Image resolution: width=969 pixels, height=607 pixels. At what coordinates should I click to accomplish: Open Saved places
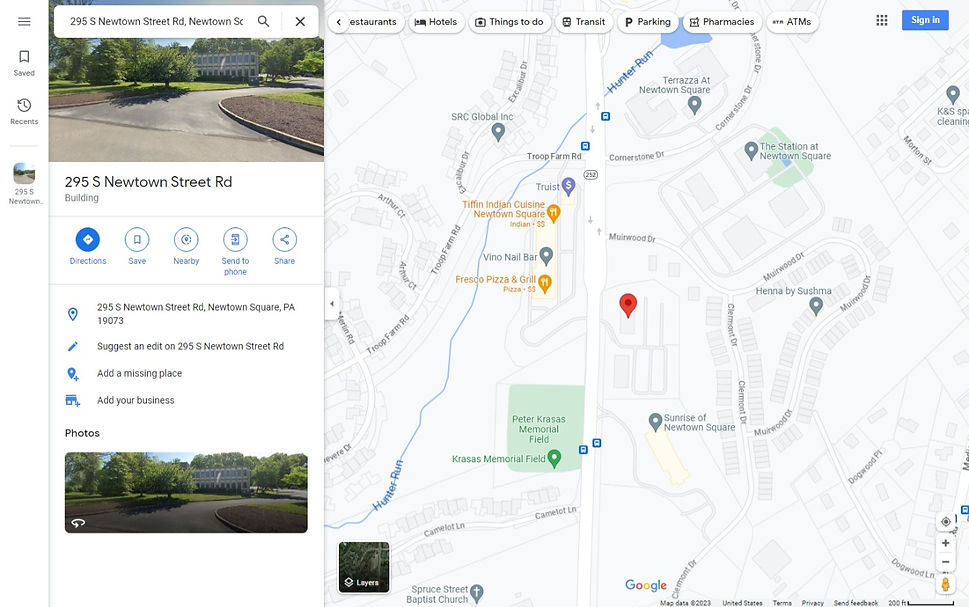point(24,63)
